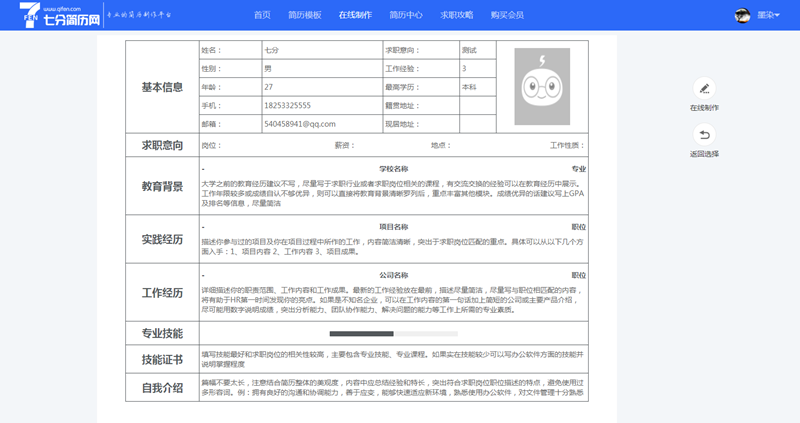Click the name value 七分
The width and height of the screenshot is (800, 423).
point(271,50)
